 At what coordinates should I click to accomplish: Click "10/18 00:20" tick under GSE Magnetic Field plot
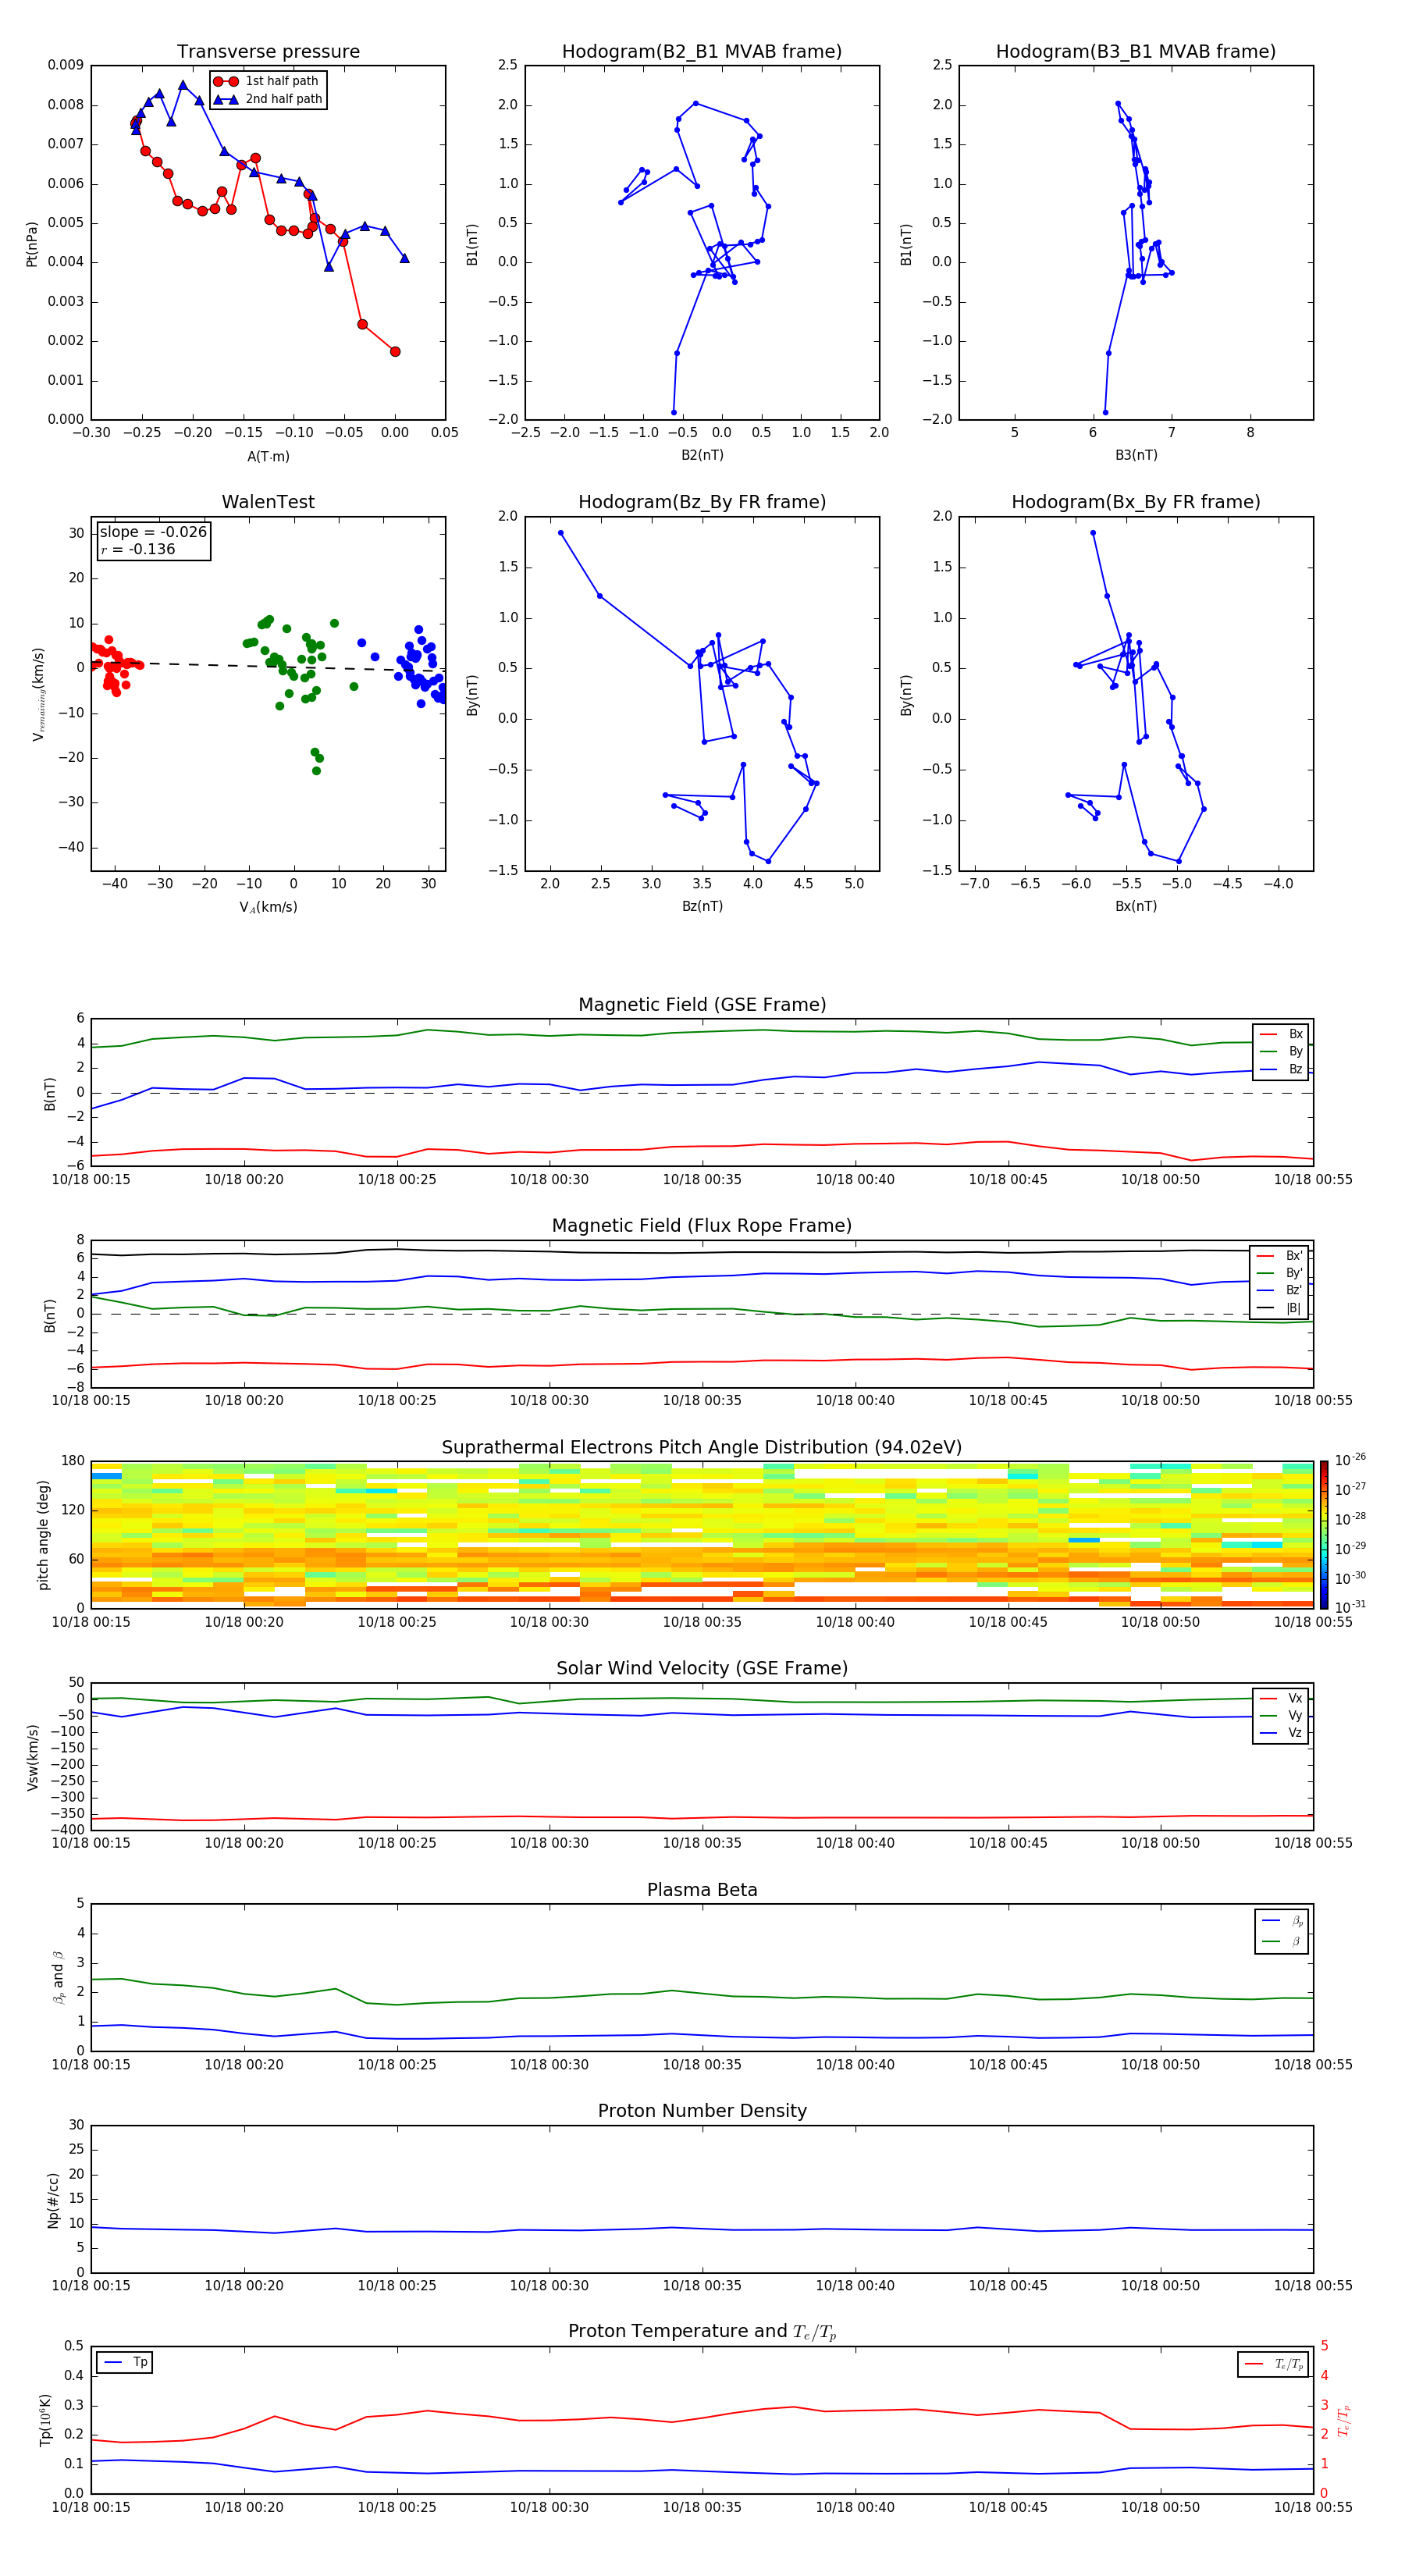point(244,1179)
